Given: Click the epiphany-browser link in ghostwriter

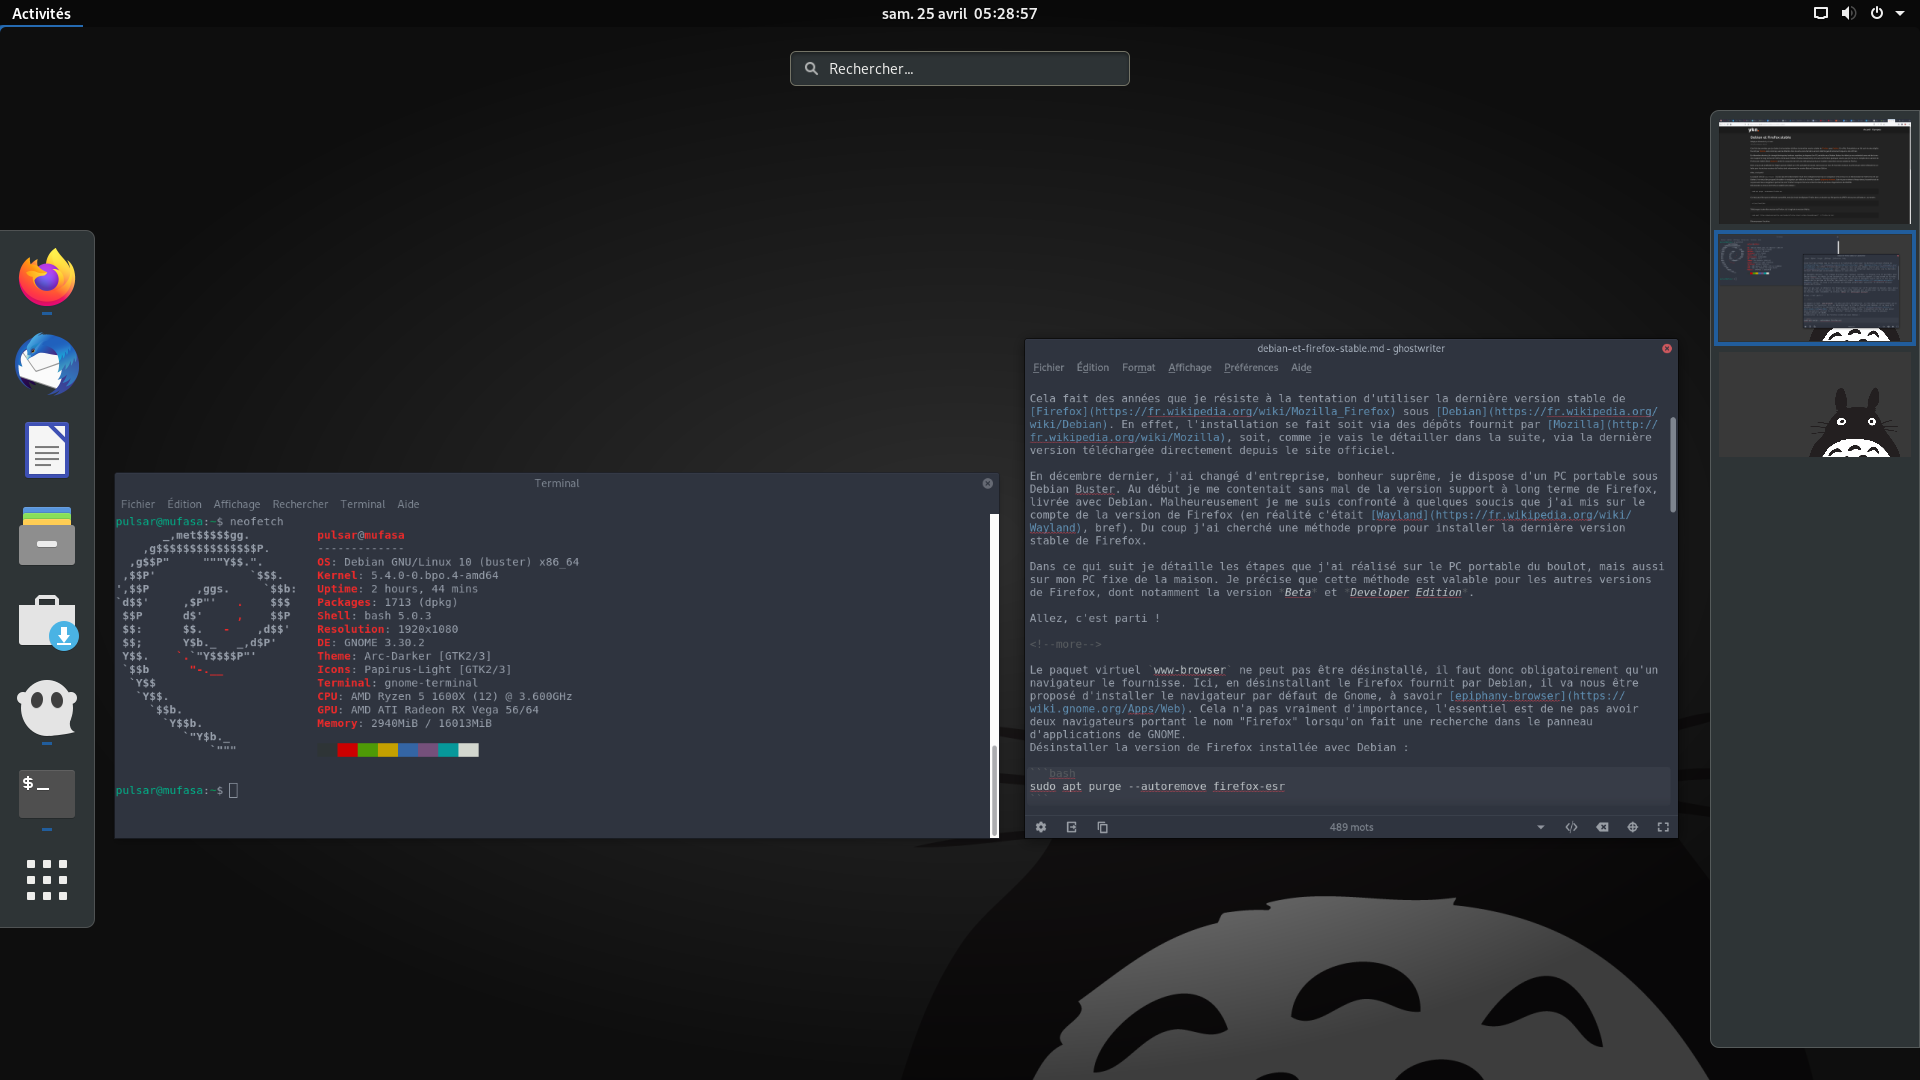Looking at the screenshot, I should tap(1537, 696).
